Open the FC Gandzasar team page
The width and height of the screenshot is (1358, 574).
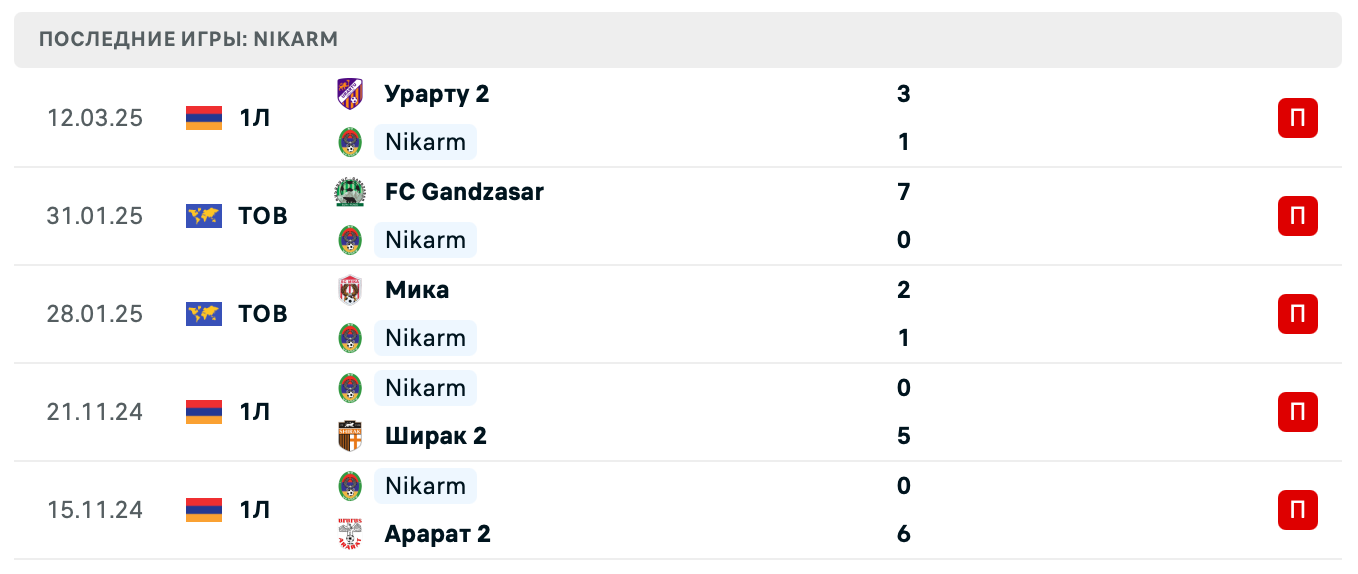pyautogui.click(x=464, y=192)
